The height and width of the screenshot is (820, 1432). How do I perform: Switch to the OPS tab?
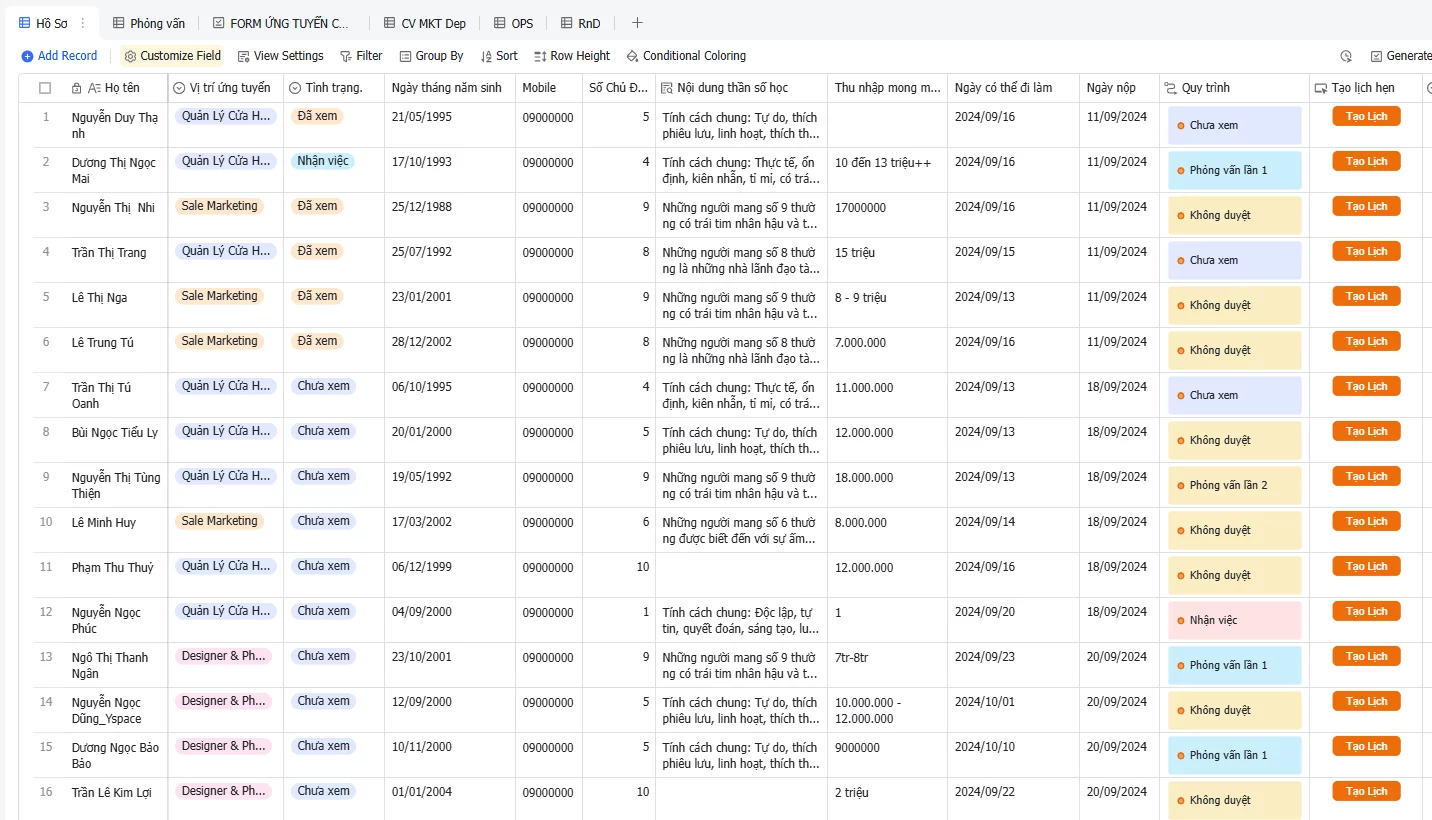click(514, 23)
